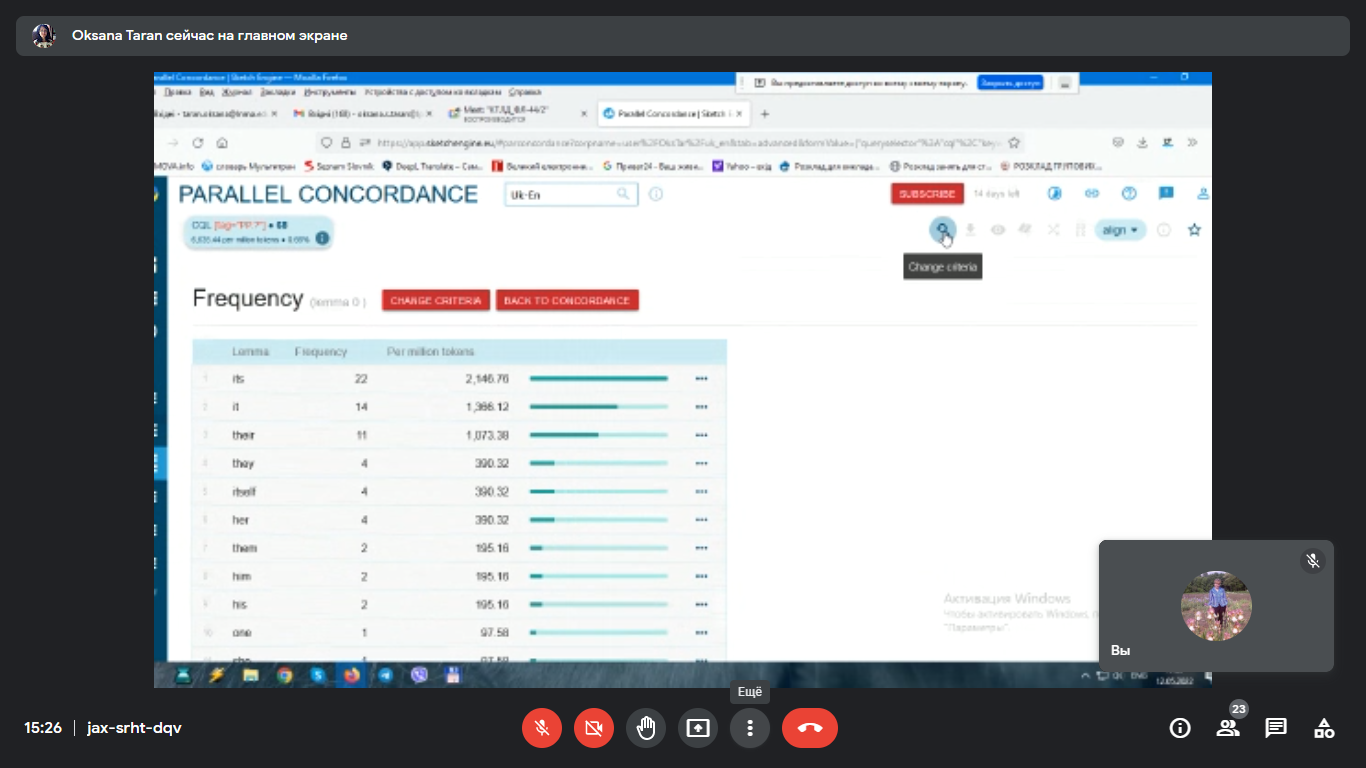1366x768 pixels.
Task: Click the Change criteria magnifier icon
Action: point(942,230)
